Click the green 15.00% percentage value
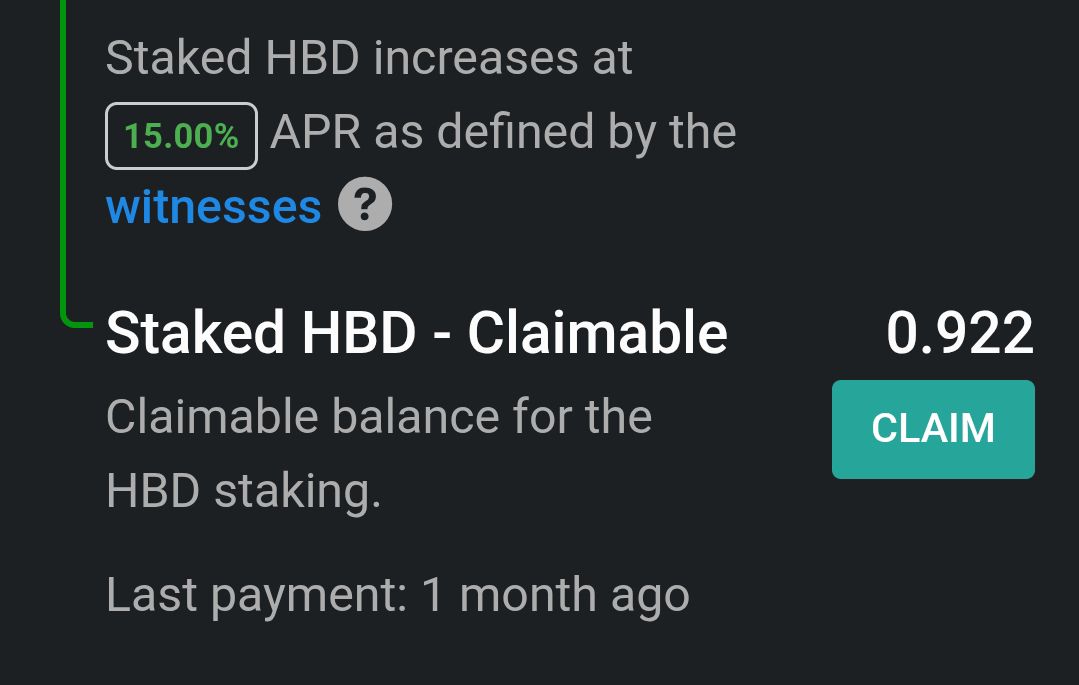The height and width of the screenshot is (685, 1079). click(x=182, y=136)
